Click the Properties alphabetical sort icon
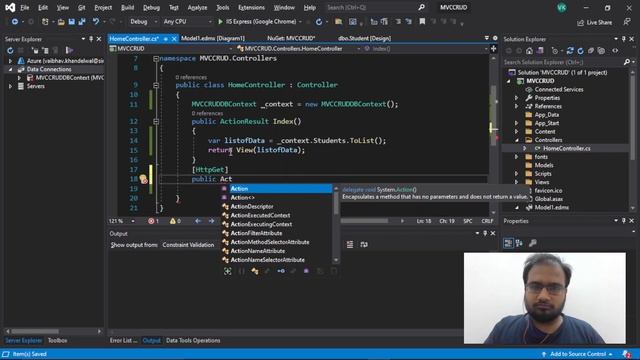640x360 pixels. pos(519,243)
